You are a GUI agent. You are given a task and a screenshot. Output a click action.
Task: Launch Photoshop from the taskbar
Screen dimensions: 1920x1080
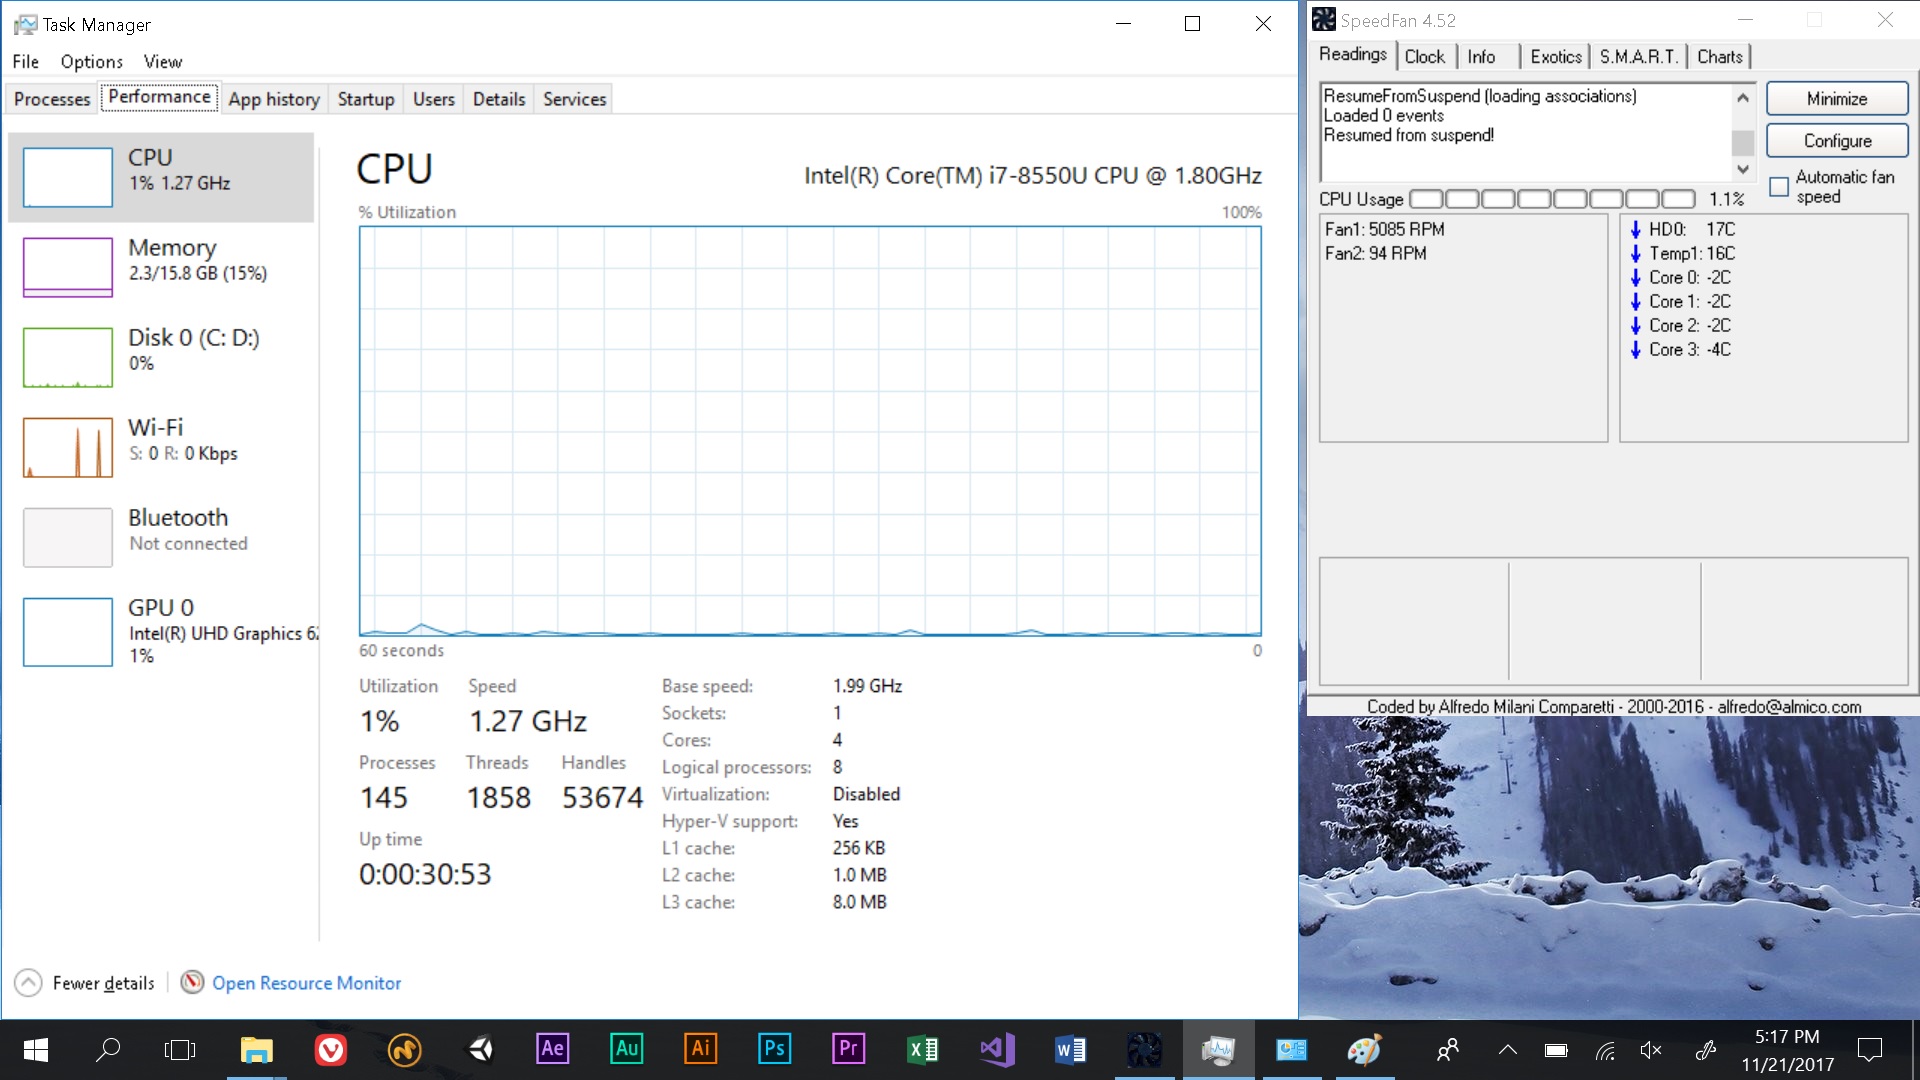(x=774, y=1049)
